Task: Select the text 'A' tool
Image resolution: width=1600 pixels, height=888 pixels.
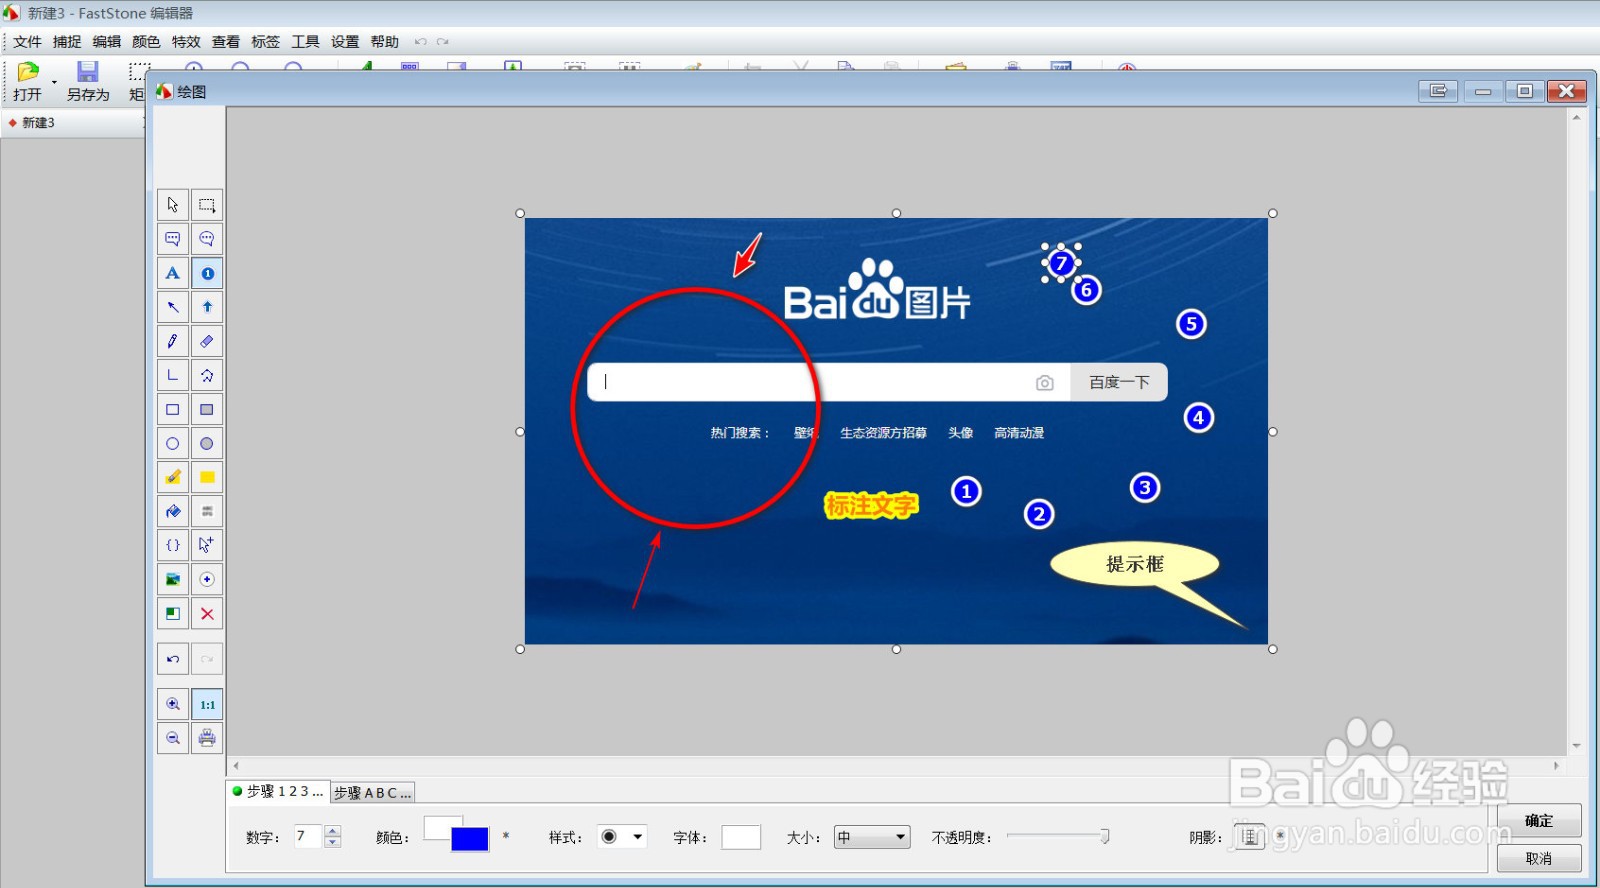Action: [x=172, y=273]
